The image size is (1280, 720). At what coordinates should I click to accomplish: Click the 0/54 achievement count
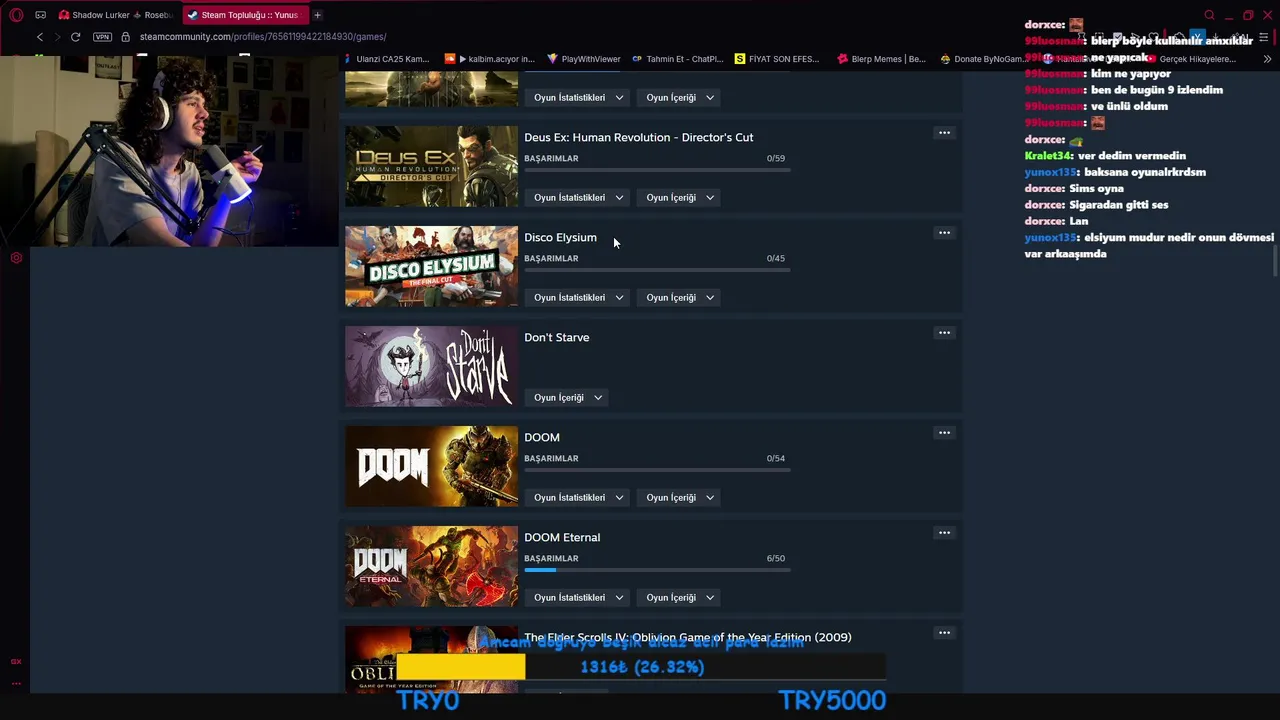pos(776,458)
